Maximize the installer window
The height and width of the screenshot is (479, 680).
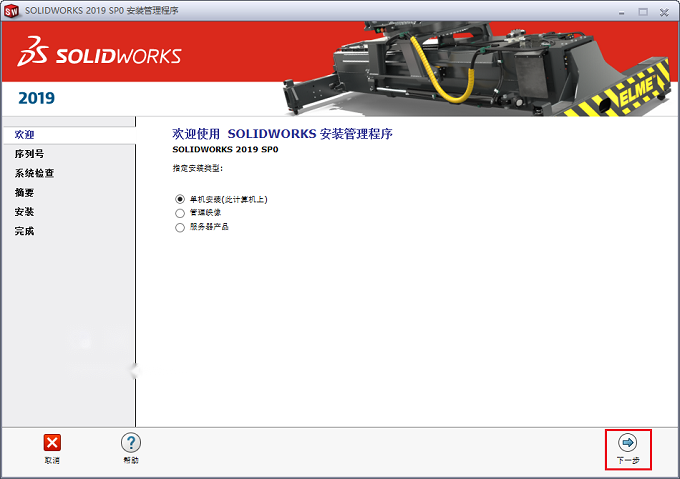click(643, 12)
